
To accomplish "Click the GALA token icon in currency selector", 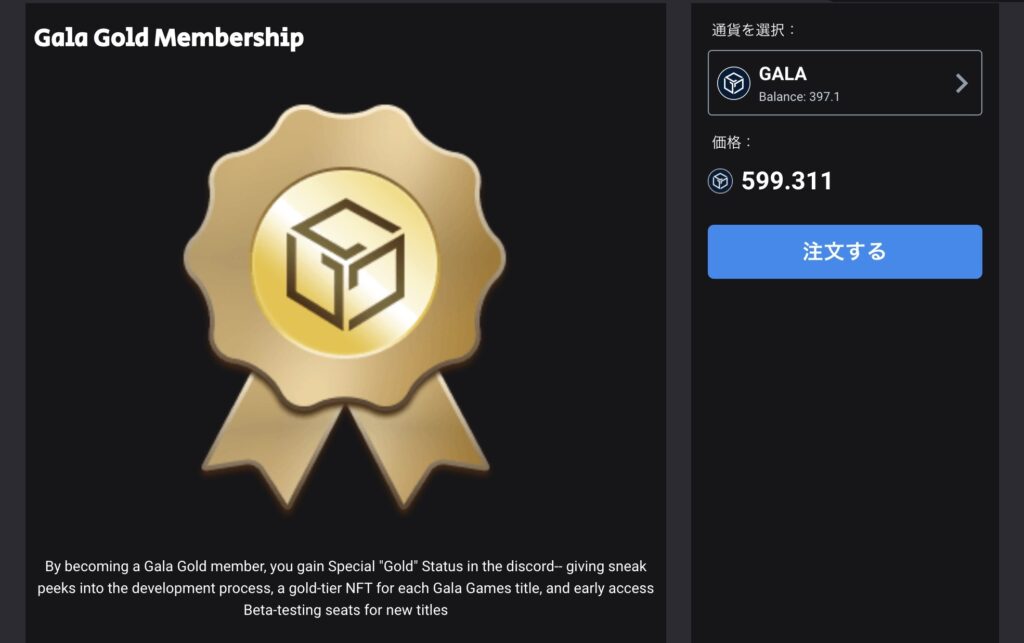I will point(733,84).
